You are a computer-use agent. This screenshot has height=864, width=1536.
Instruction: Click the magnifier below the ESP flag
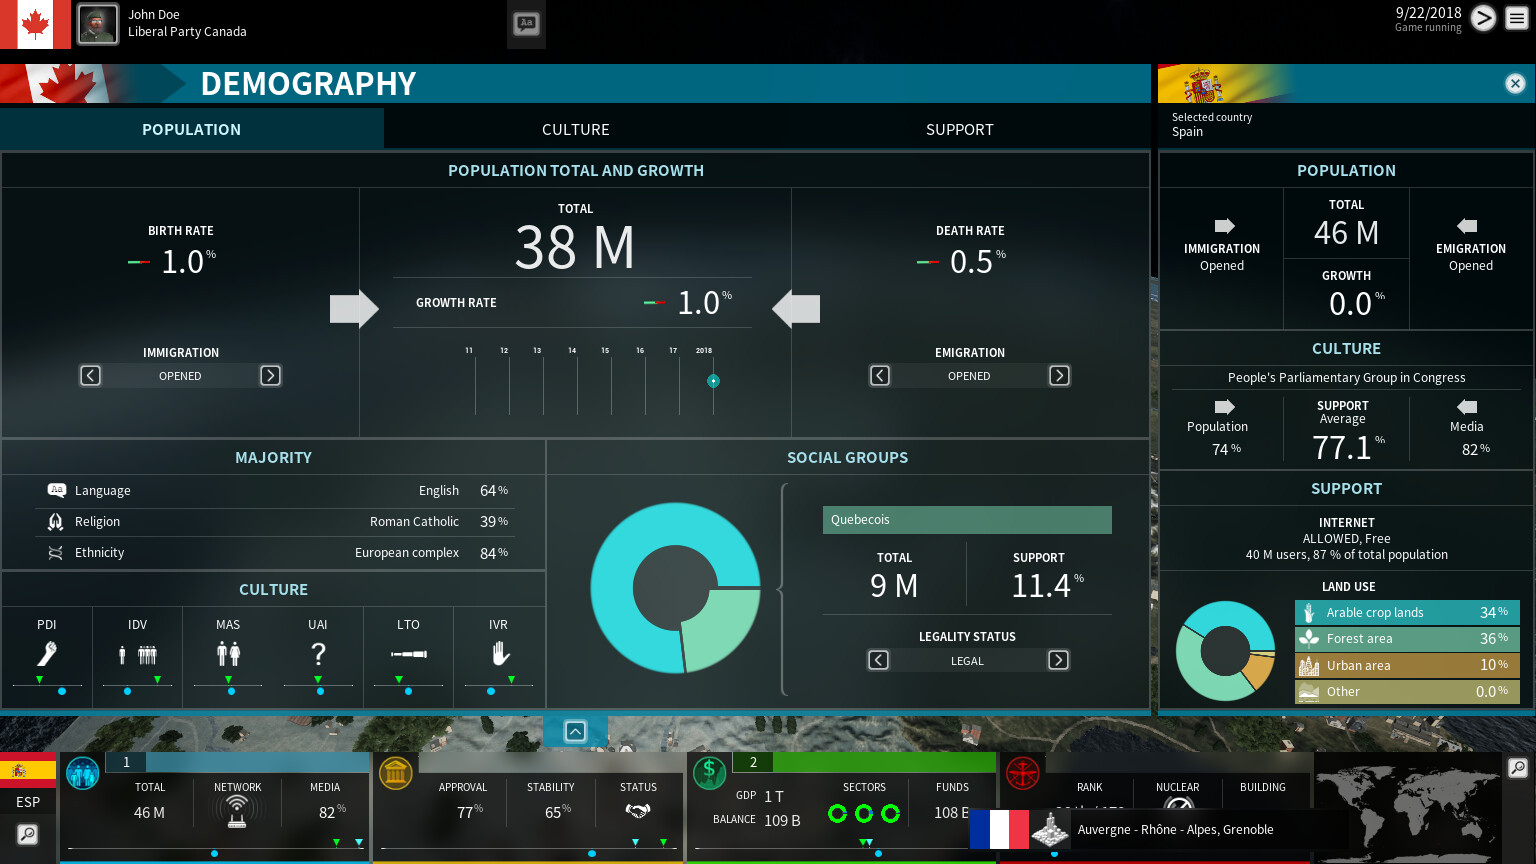(x=27, y=834)
